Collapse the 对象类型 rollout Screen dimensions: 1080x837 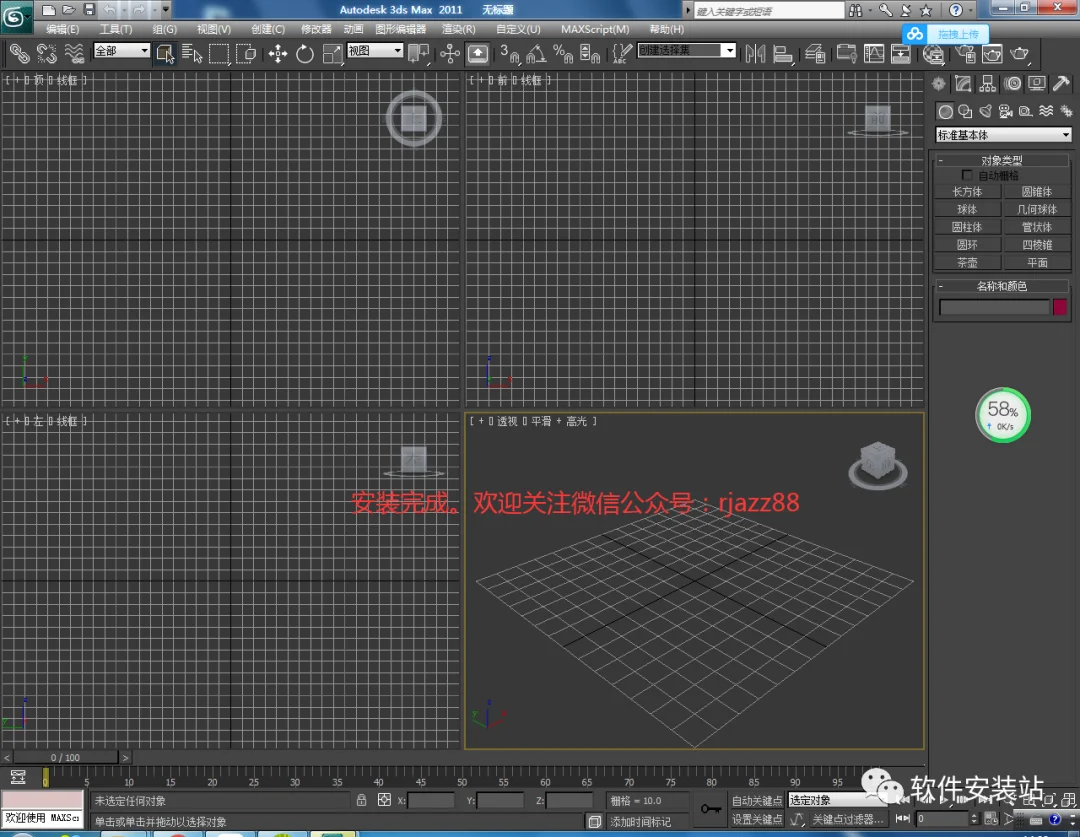pos(1001,160)
